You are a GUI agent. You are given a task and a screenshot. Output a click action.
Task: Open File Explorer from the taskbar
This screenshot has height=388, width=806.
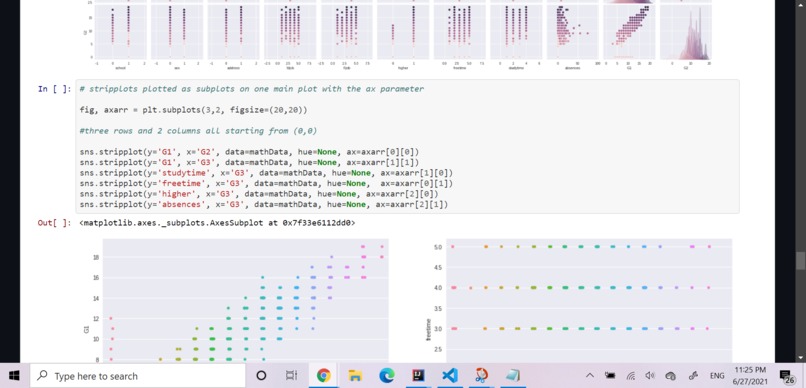355,376
